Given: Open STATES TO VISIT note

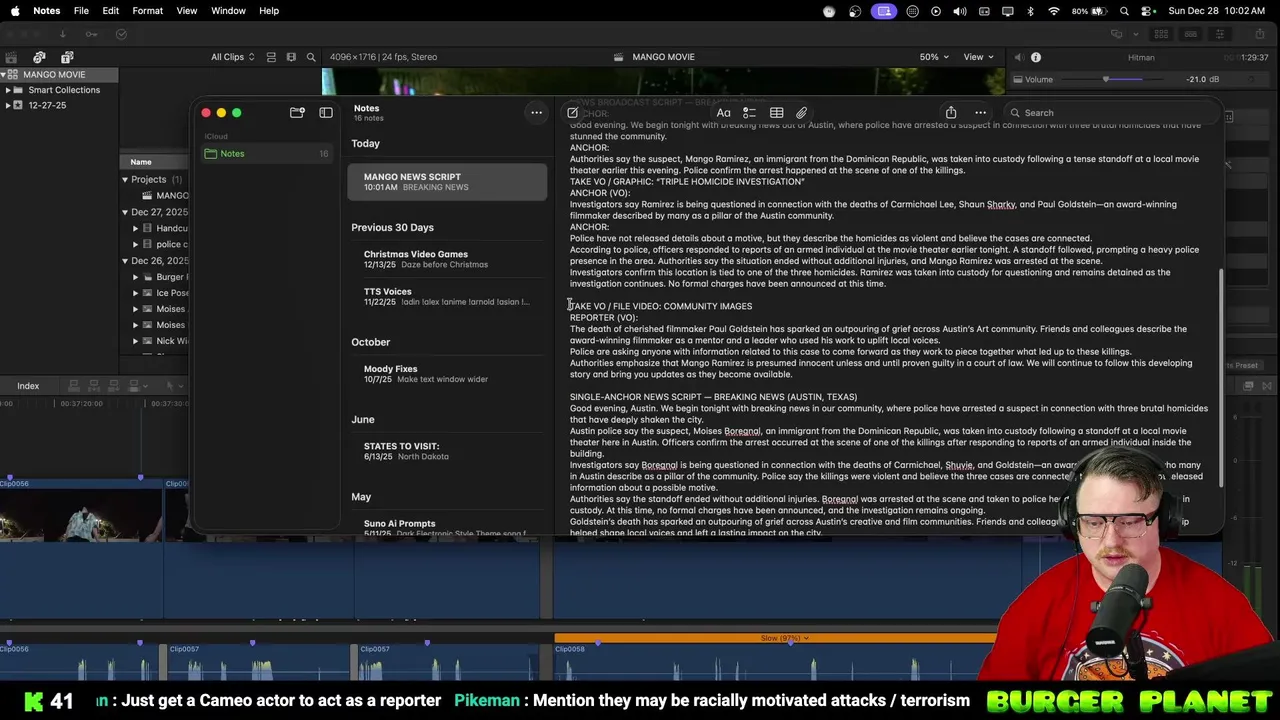Looking at the screenshot, I should tap(447, 451).
